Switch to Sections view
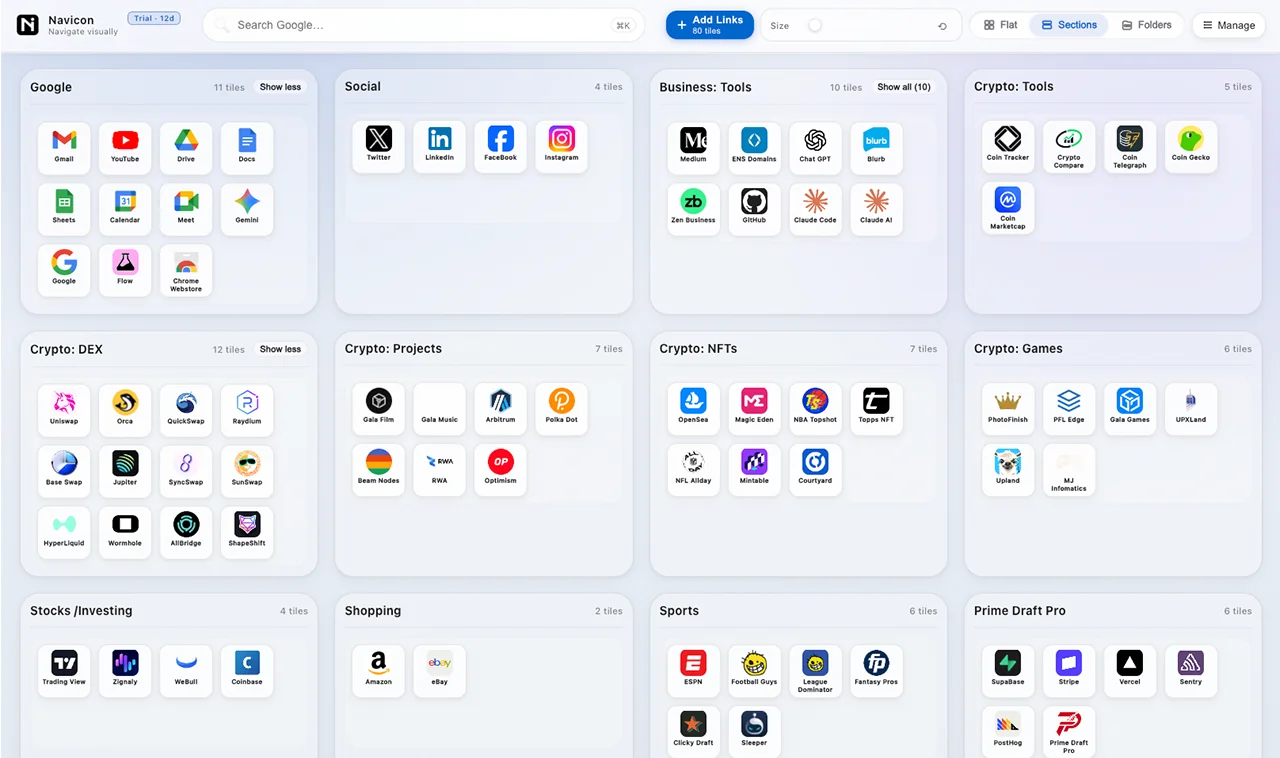This screenshot has height=758, width=1280. 1069,25
